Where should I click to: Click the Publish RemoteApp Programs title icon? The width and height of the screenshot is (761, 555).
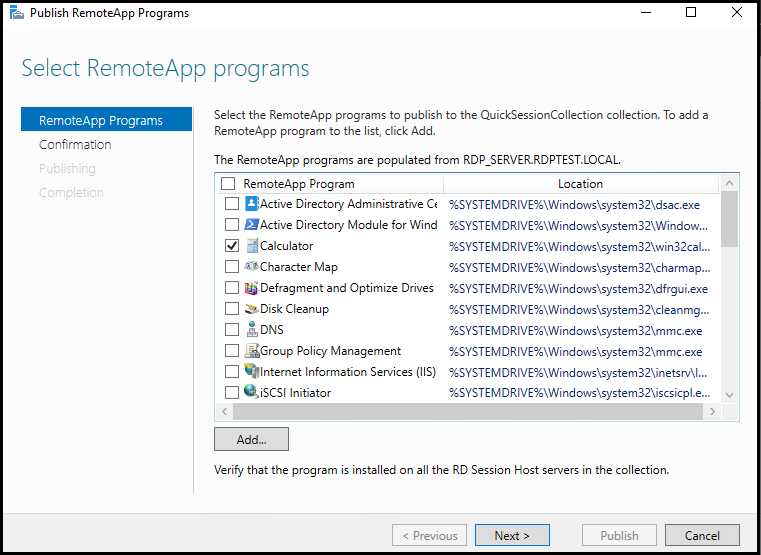17,13
